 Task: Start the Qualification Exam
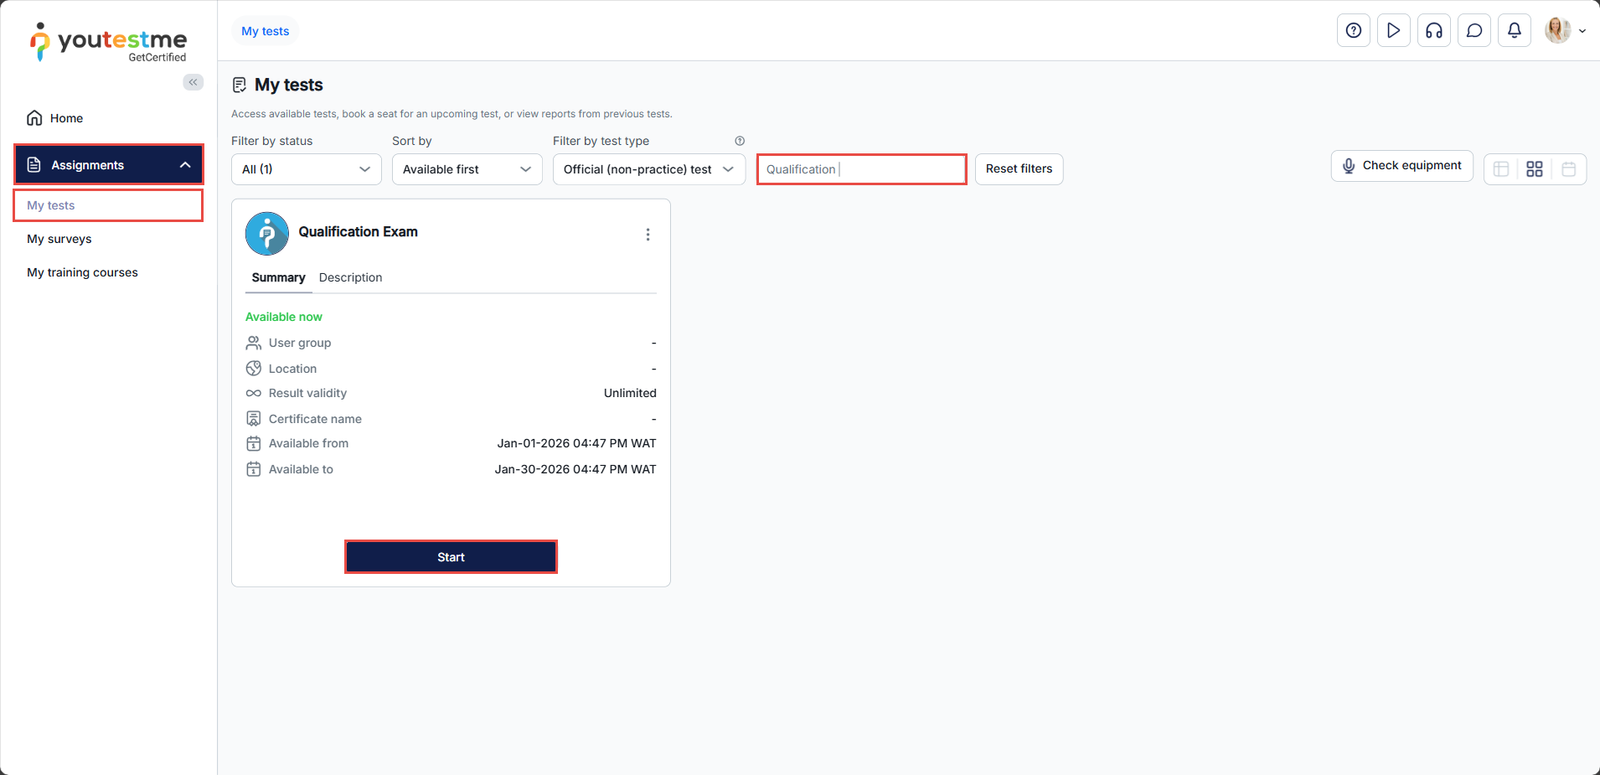tap(451, 557)
